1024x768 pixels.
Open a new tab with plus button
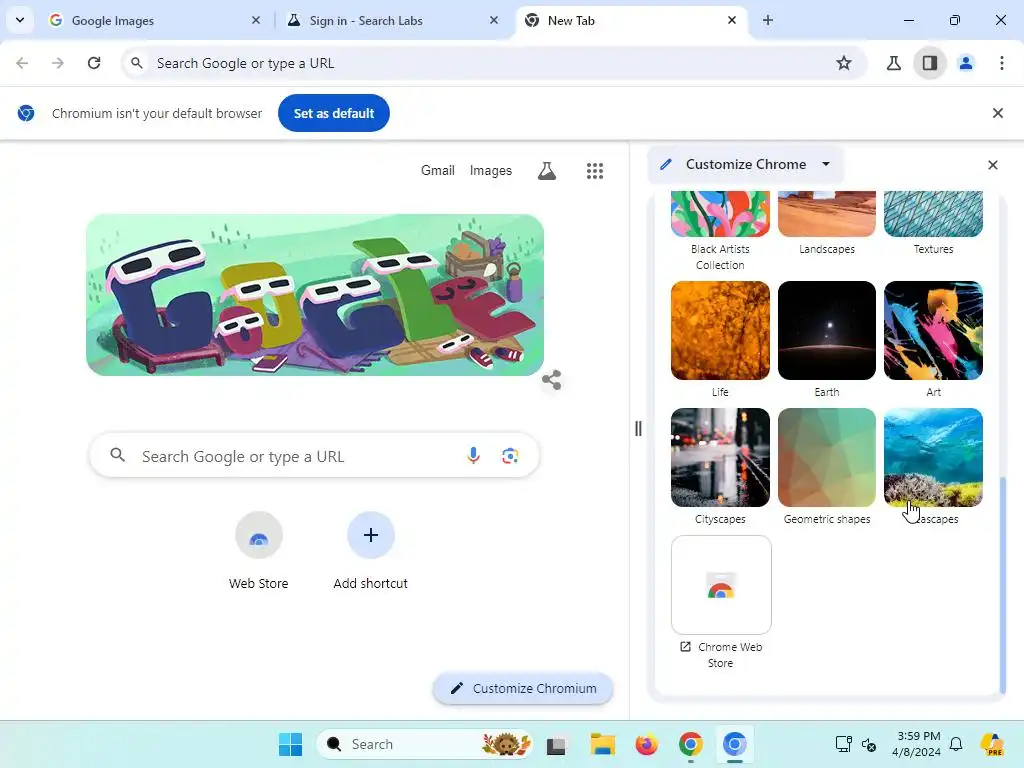click(x=768, y=20)
